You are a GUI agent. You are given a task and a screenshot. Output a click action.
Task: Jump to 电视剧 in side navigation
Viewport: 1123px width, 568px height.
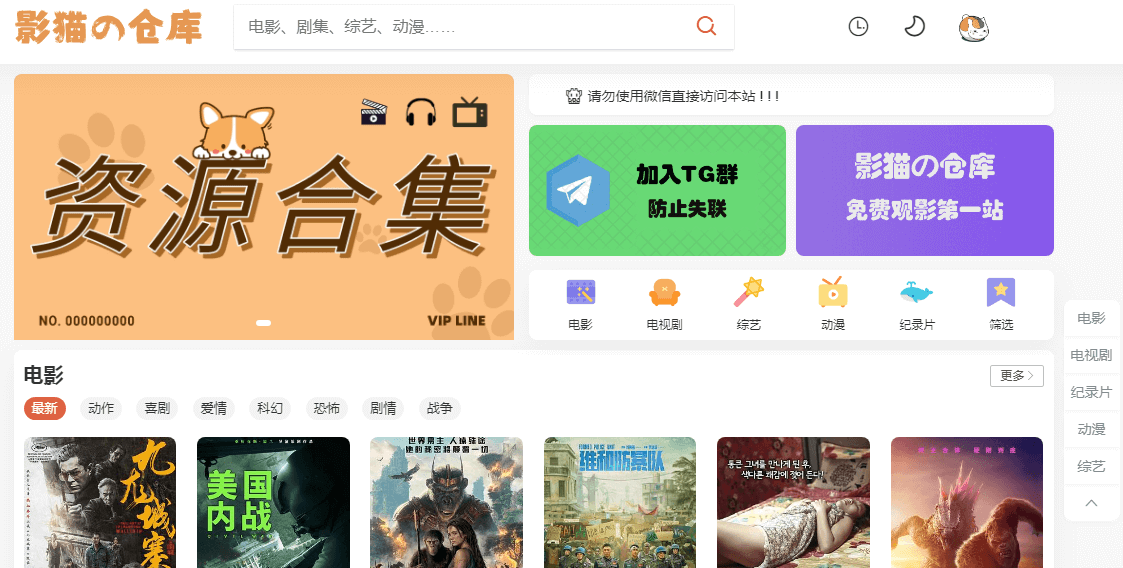pyautogui.click(x=1091, y=355)
